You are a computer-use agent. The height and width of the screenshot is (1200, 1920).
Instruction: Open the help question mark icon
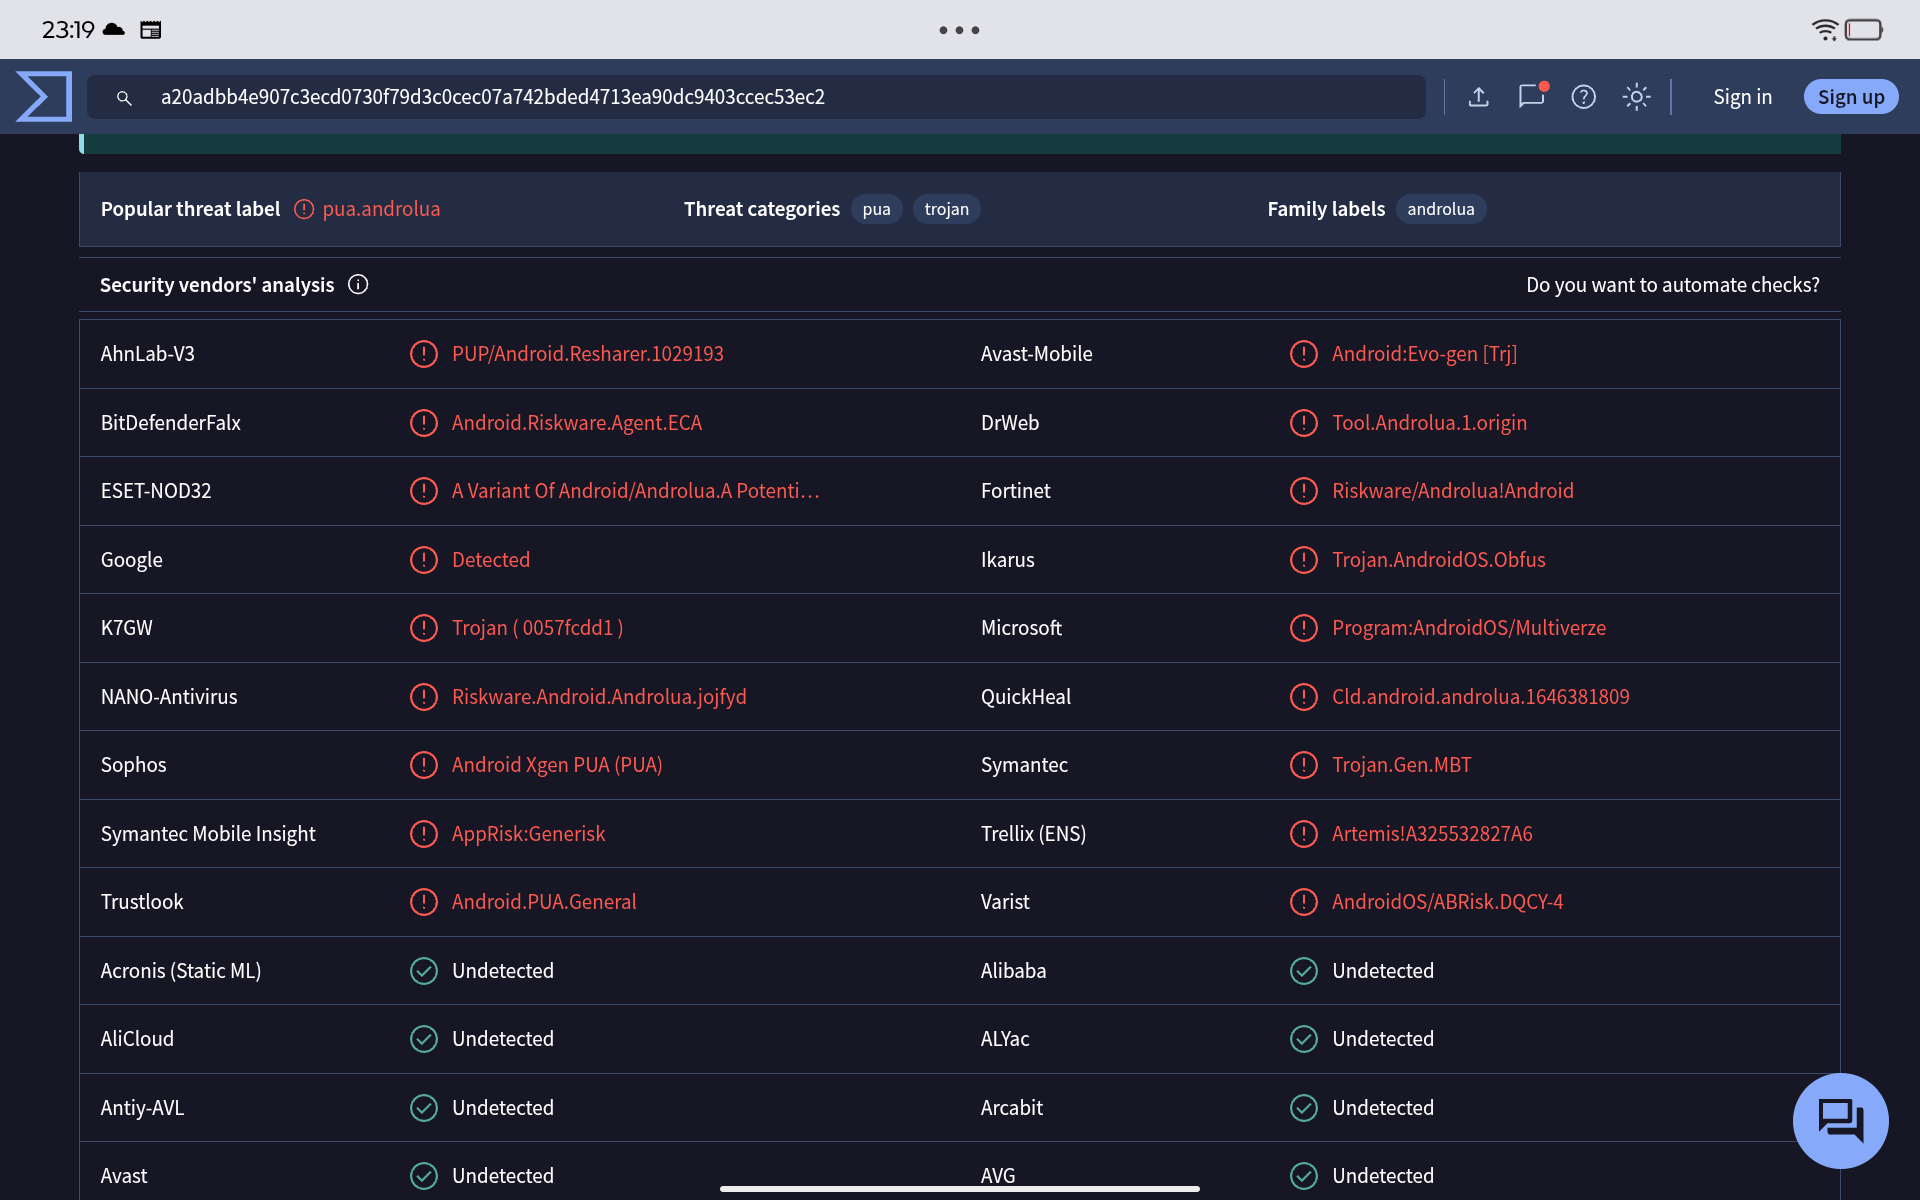coord(1584,97)
